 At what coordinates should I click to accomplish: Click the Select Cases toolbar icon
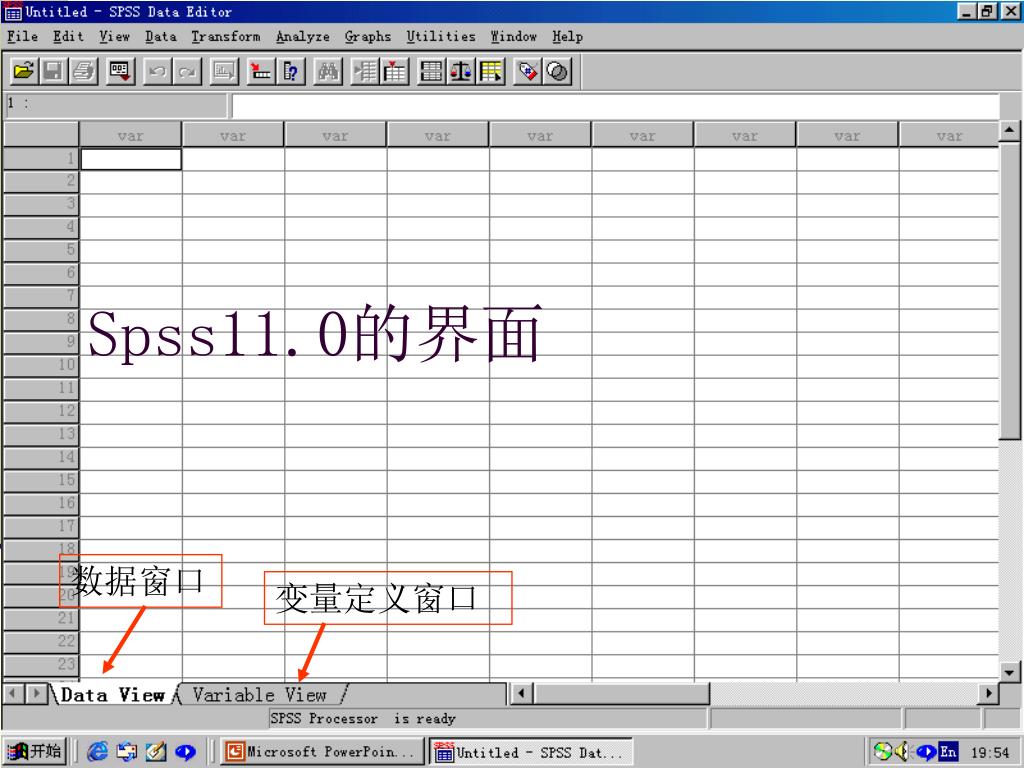tap(491, 71)
